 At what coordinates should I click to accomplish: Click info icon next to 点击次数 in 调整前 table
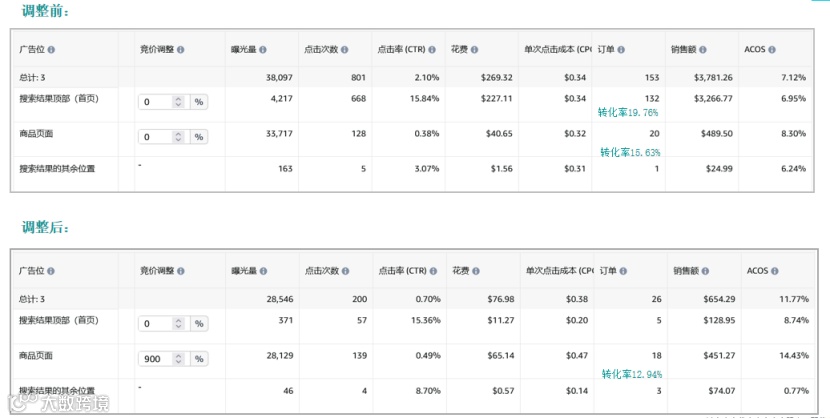pyautogui.click(x=345, y=50)
